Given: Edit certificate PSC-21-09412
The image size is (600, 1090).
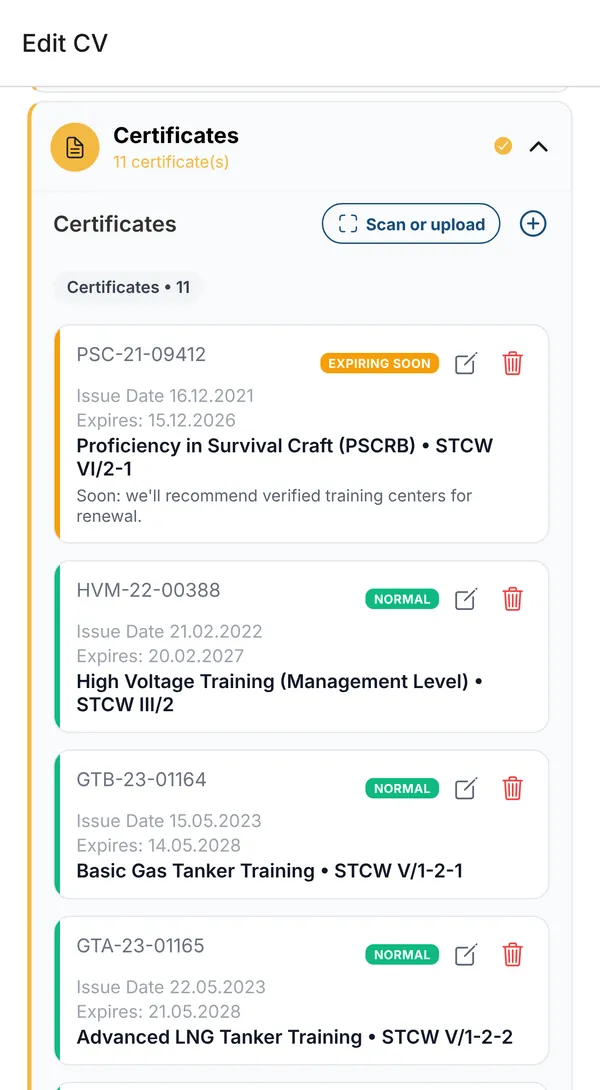Looking at the screenshot, I should point(466,363).
